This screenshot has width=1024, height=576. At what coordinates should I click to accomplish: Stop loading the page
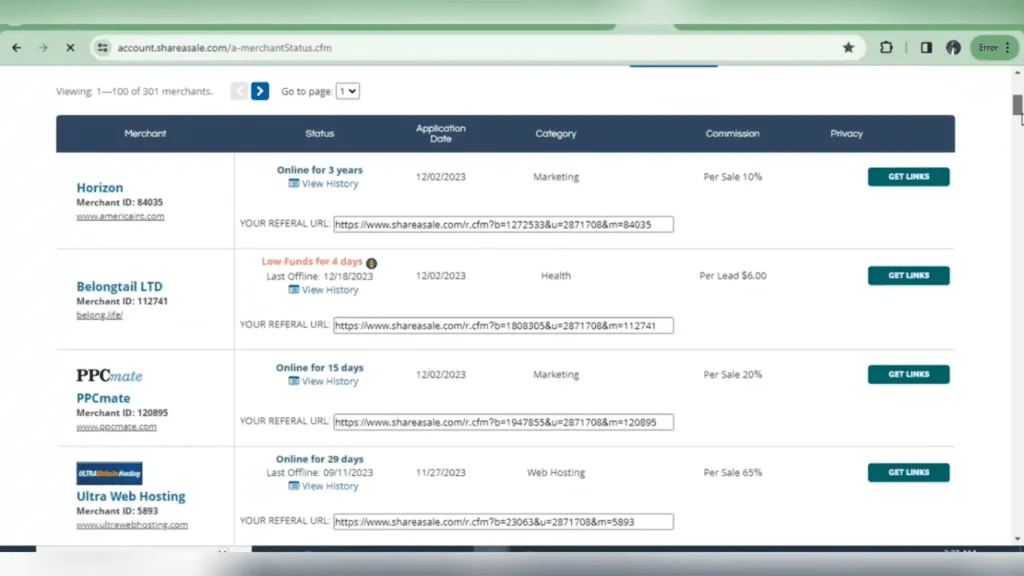point(71,48)
